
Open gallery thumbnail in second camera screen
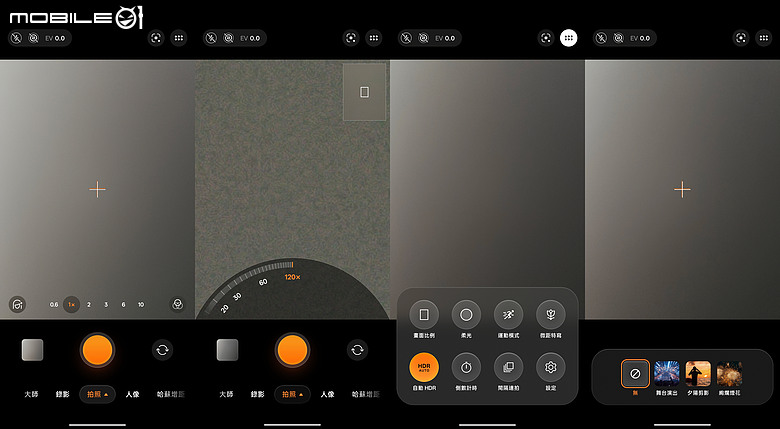pos(227,350)
